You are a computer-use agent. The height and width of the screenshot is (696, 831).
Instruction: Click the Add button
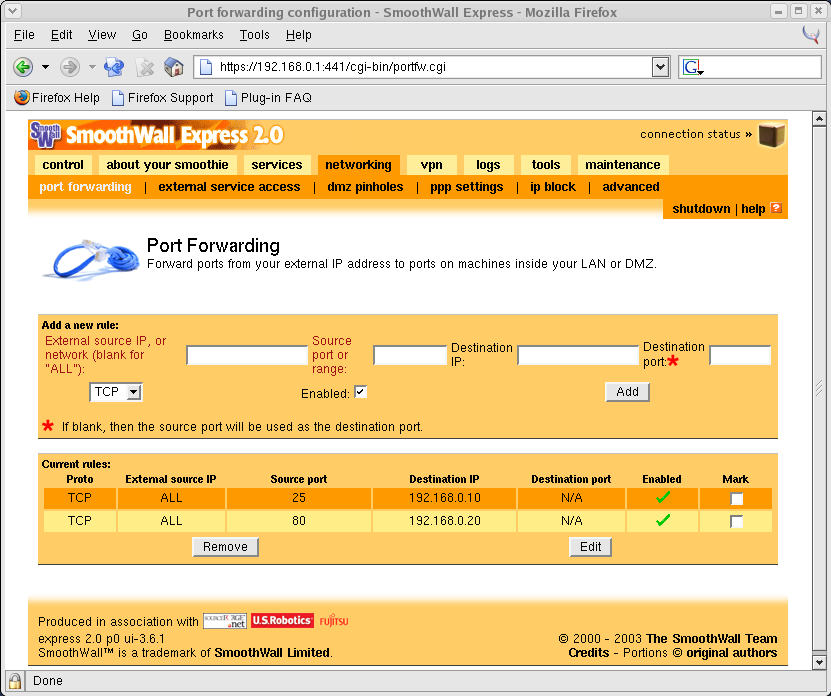(x=627, y=392)
